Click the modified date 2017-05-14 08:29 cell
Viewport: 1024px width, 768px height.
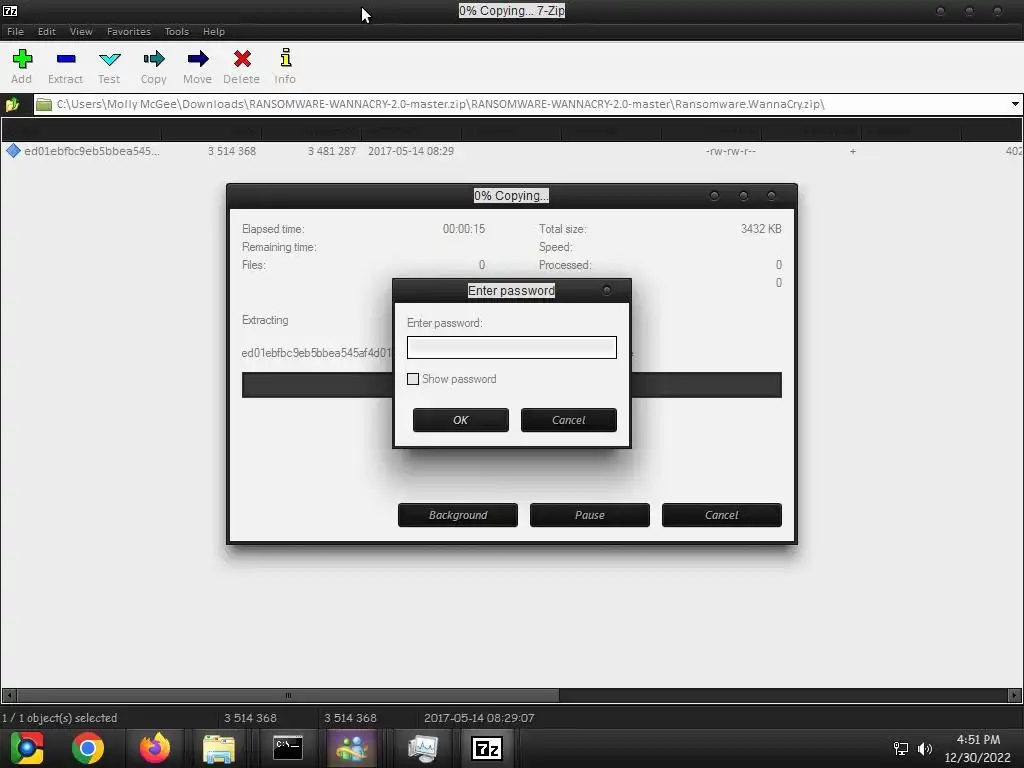(411, 151)
